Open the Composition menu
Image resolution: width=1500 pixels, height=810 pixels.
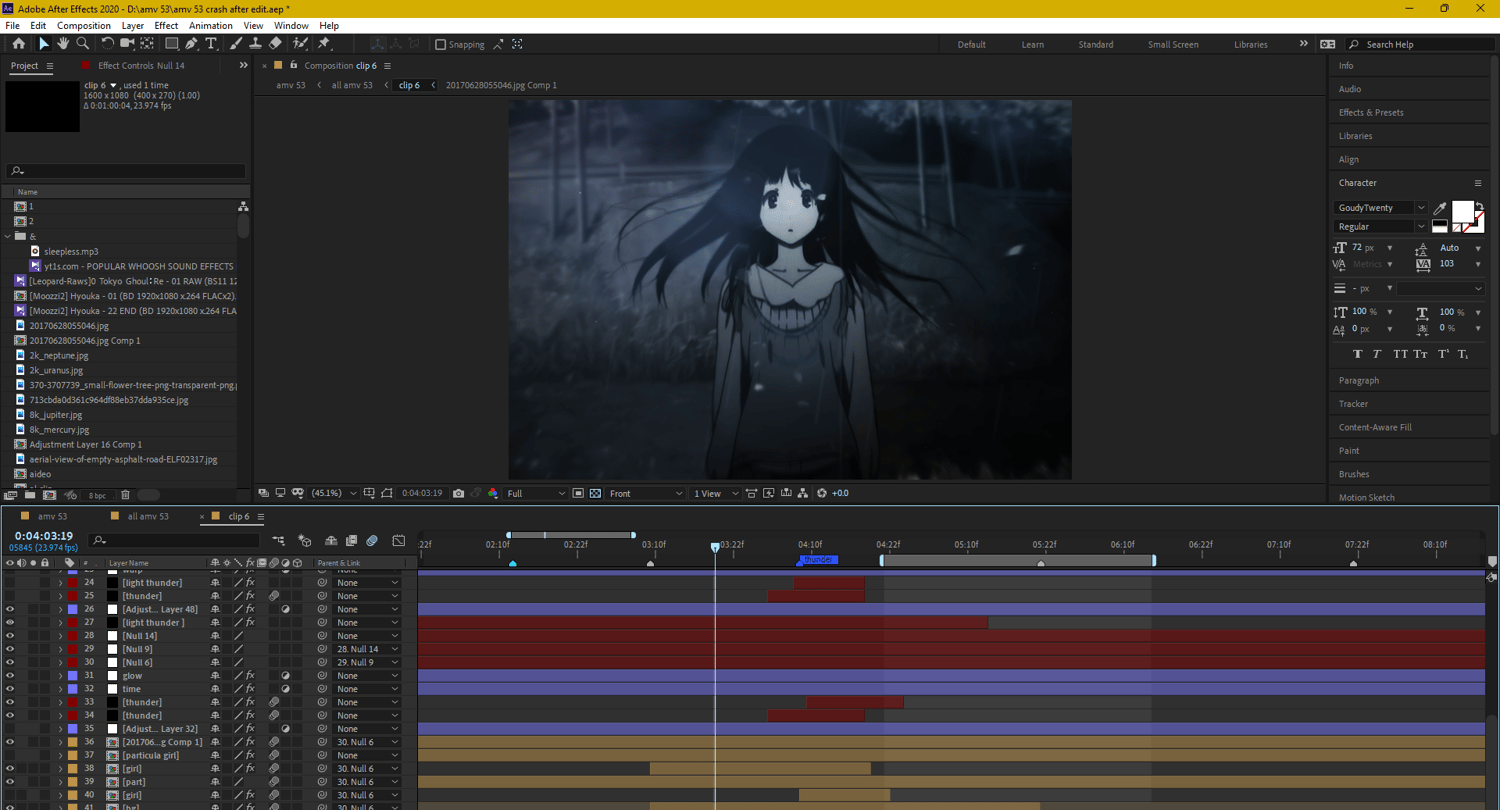coord(84,25)
